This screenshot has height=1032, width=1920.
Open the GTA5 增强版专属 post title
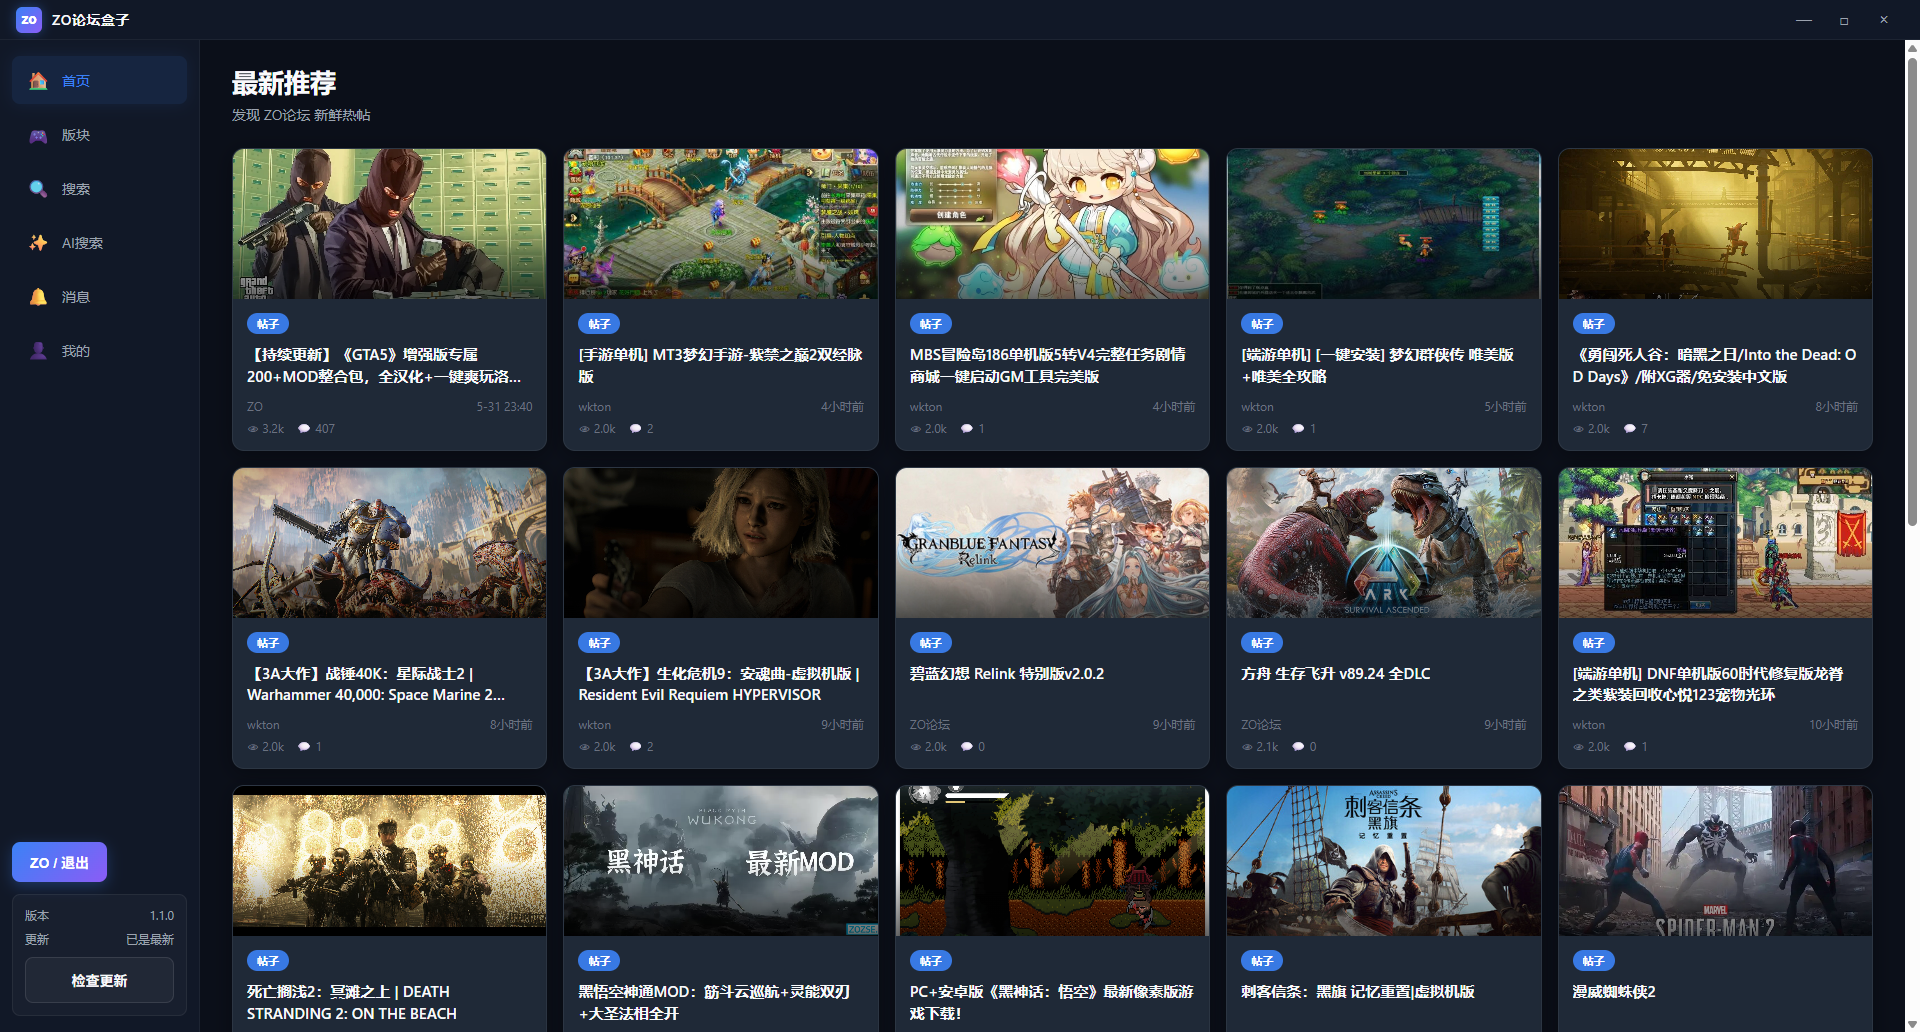point(384,366)
